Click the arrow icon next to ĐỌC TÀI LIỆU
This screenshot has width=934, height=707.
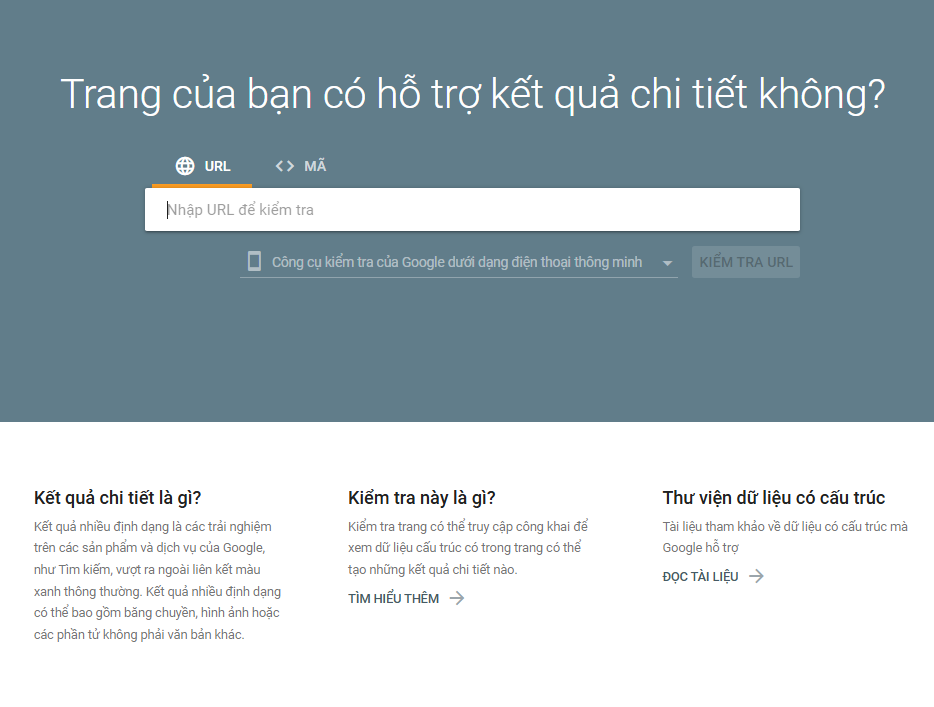point(757,576)
